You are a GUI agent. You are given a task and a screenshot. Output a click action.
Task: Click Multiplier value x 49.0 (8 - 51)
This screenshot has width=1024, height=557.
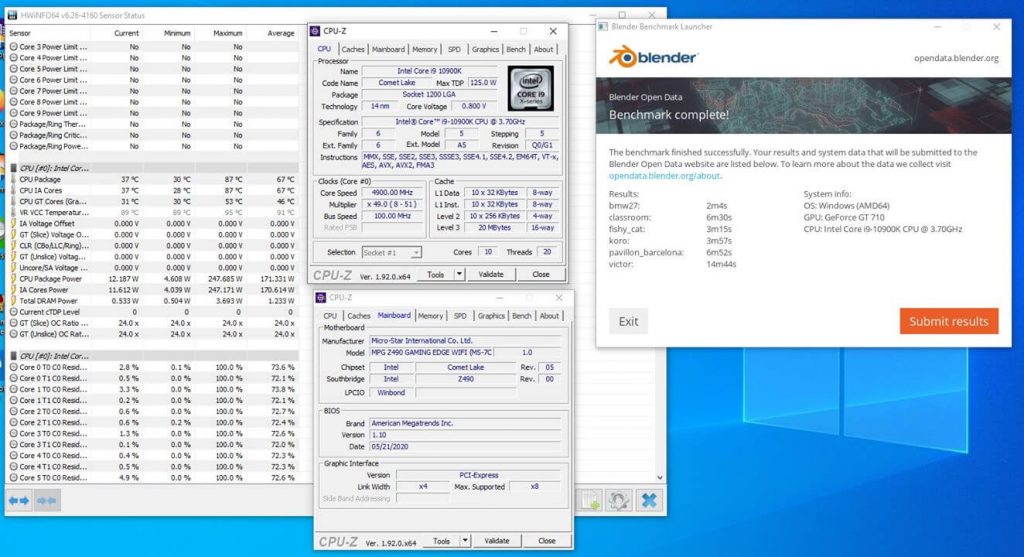pyautogui.click(x=392, y=204)
